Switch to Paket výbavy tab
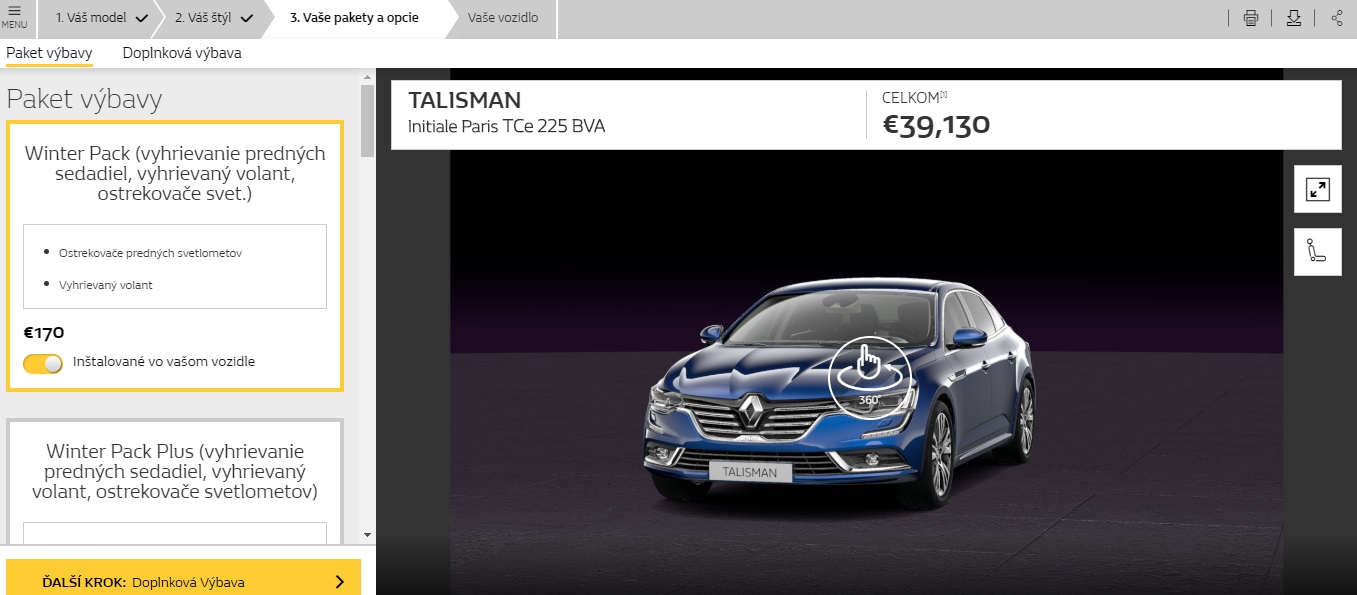 (x=49, y=53)
